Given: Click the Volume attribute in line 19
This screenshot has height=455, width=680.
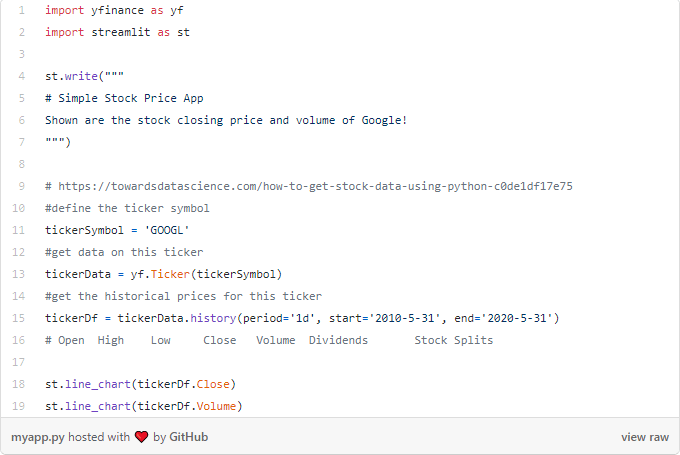Looking at the screenshot, I should click(216, 406).
